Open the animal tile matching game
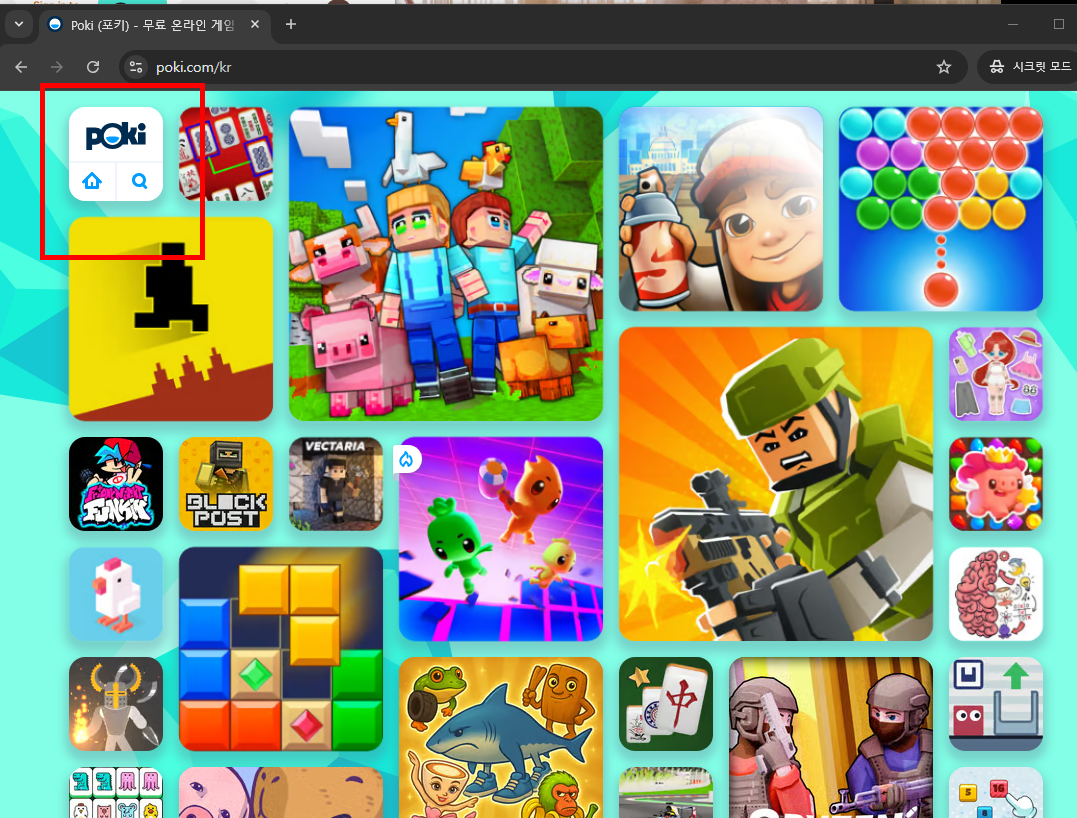The height and width of the screenshot is (818, 1077). [x=116, y=793]
